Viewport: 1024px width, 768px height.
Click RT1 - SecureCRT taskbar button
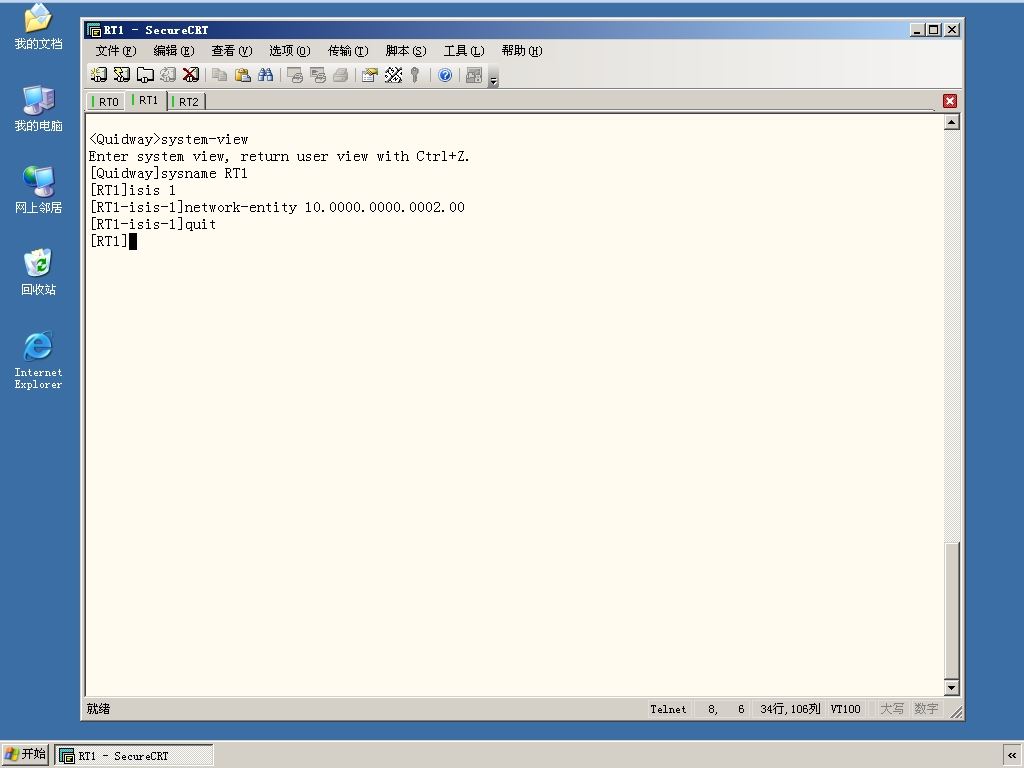click(x=134, y=756)
